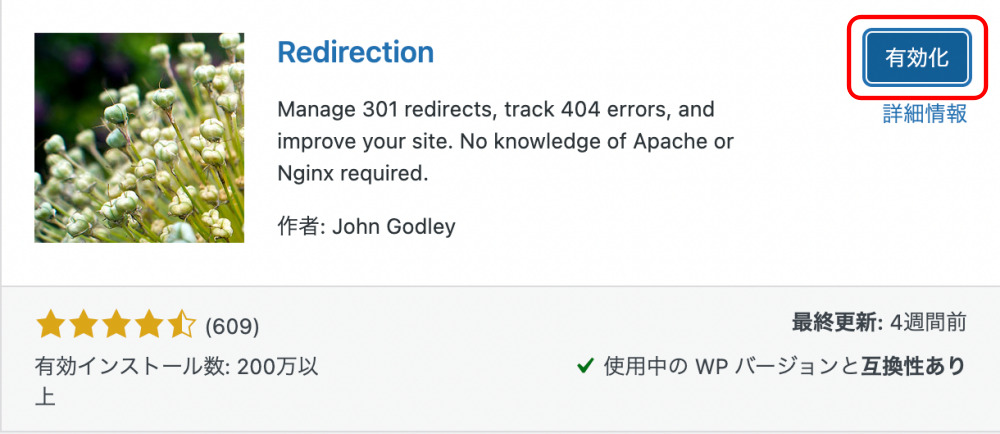Click the Redirection plugin flower thumbnail

point(139,138)
